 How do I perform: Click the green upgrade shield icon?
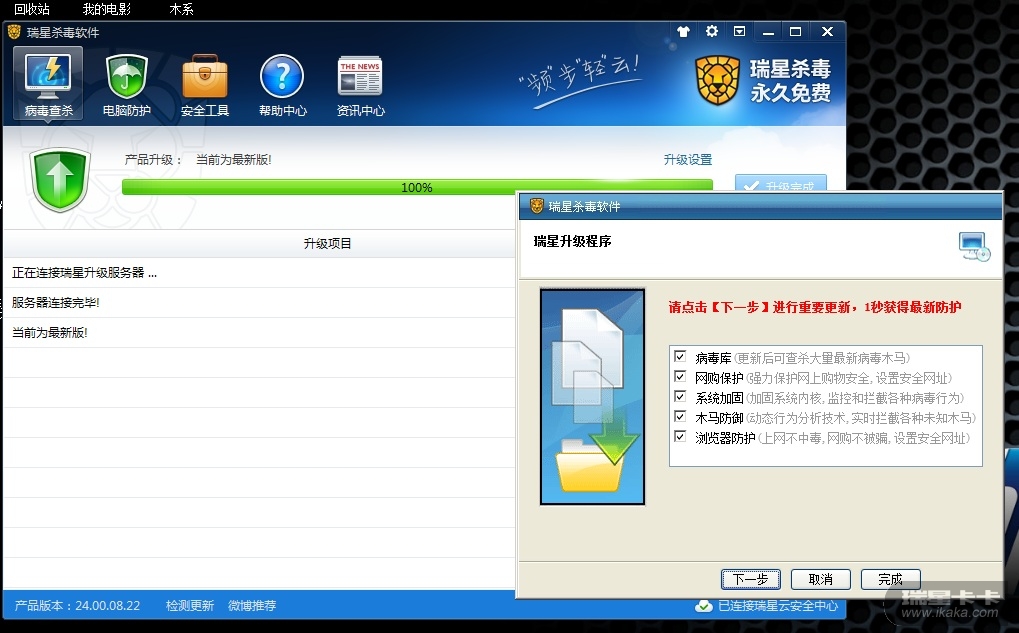pos(60,180)
